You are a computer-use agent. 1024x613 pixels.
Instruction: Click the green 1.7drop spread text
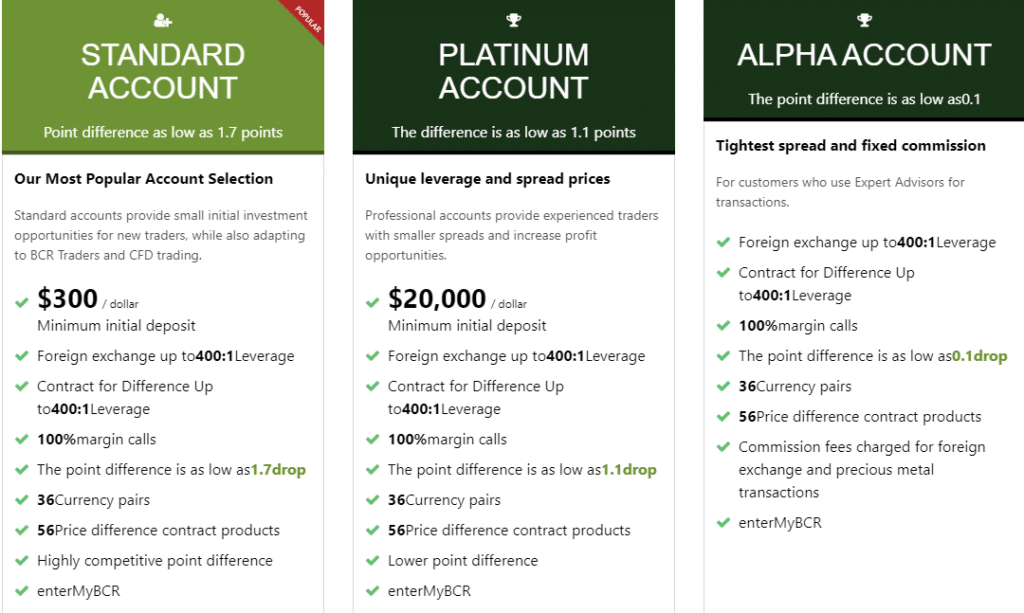click(278, 469)
